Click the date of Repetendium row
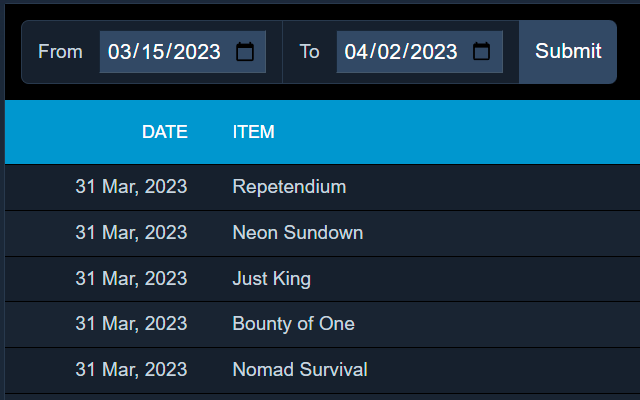Screen dimensions: 640x400 click(x=131, y=187)
